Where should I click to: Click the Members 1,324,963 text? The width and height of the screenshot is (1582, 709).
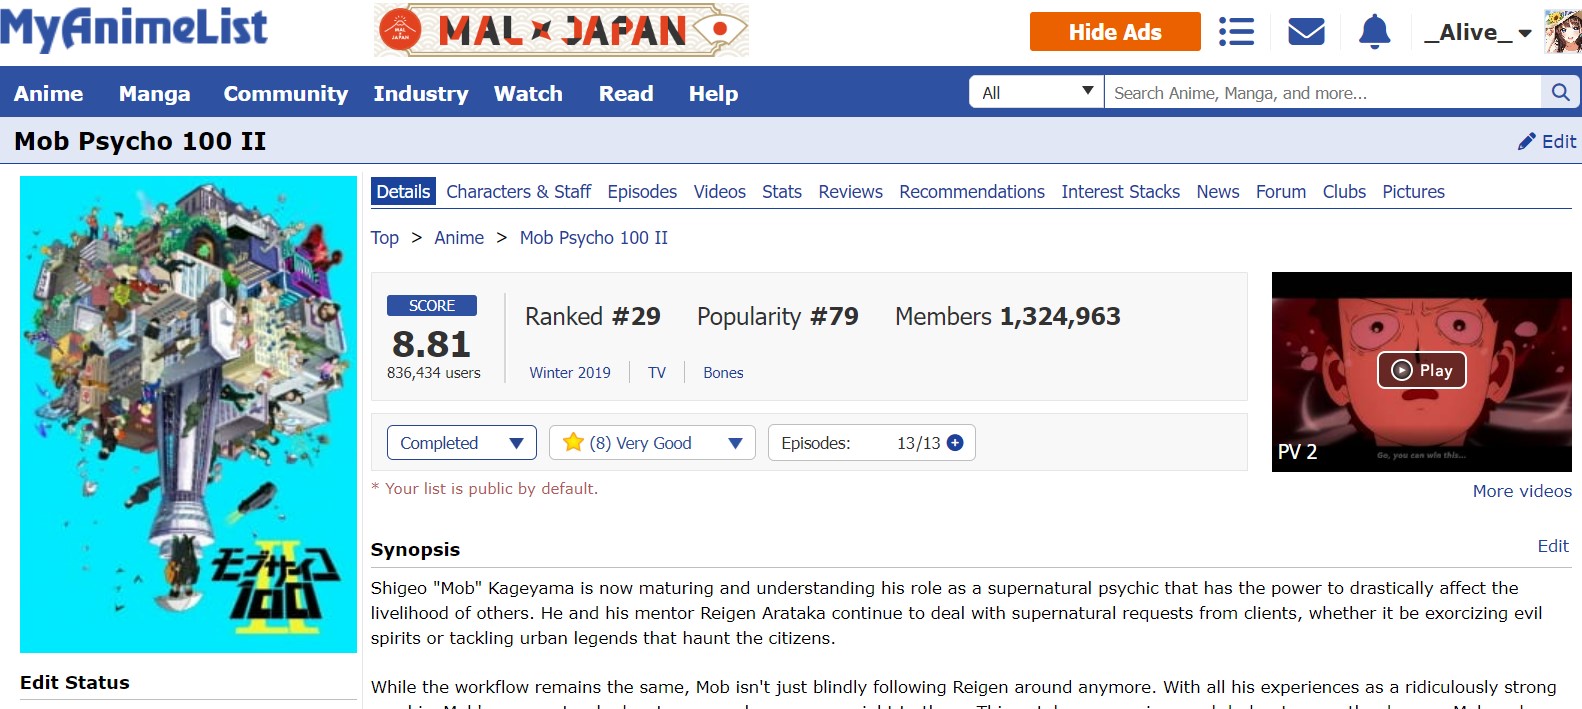coord(1008,316)
